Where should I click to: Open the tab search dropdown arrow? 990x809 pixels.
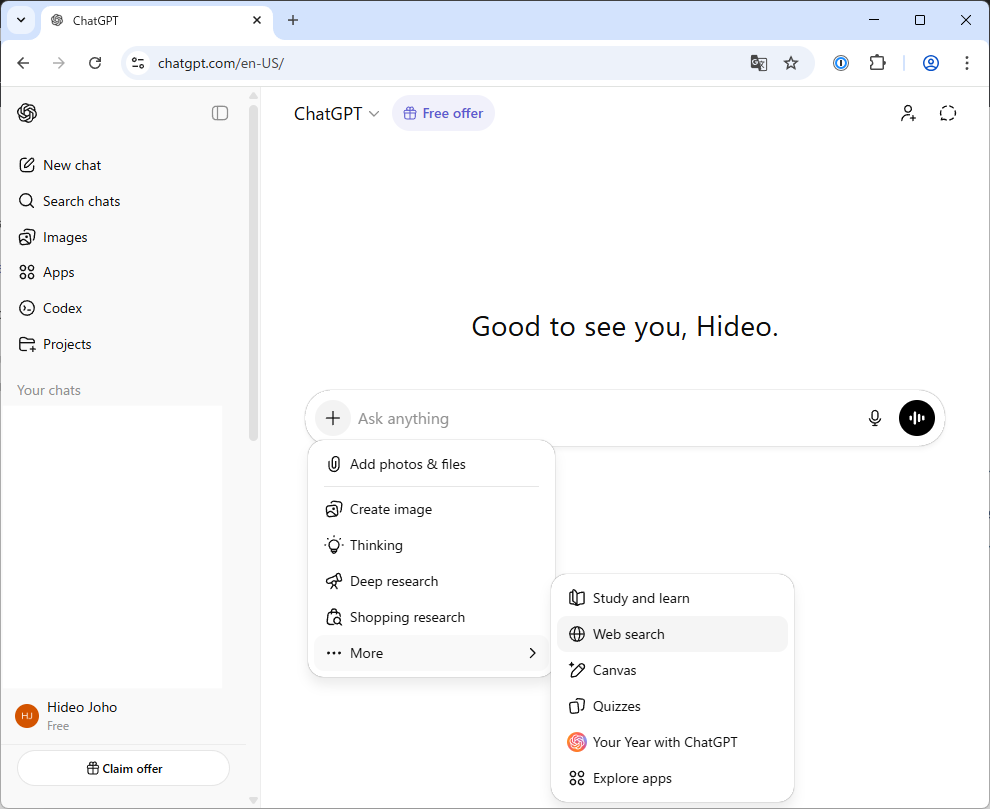pyautogui.click(x=21, y=20)
